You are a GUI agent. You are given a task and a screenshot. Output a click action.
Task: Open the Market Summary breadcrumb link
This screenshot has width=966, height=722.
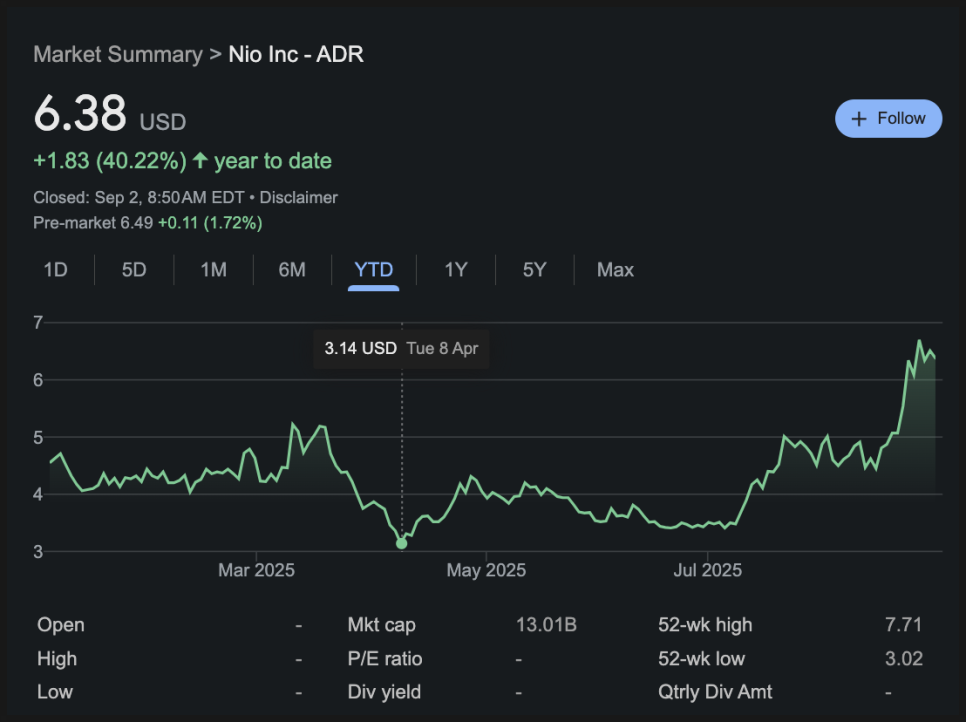pos(118,54)
